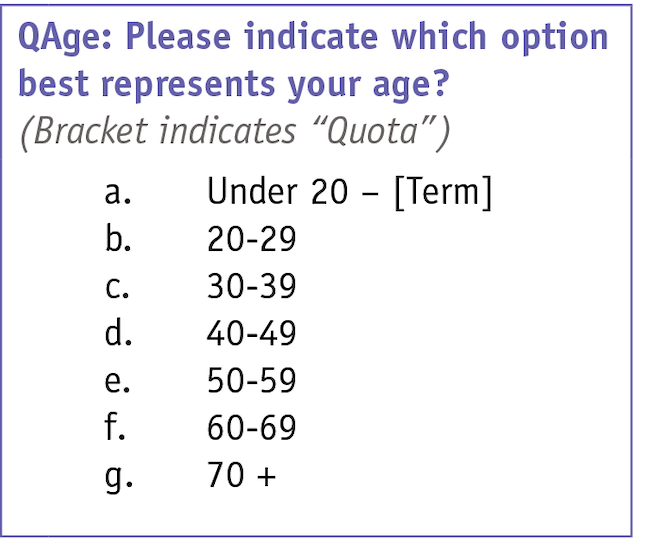
Task: Select the letter "g." option marker
Action: tap(118, 477)
